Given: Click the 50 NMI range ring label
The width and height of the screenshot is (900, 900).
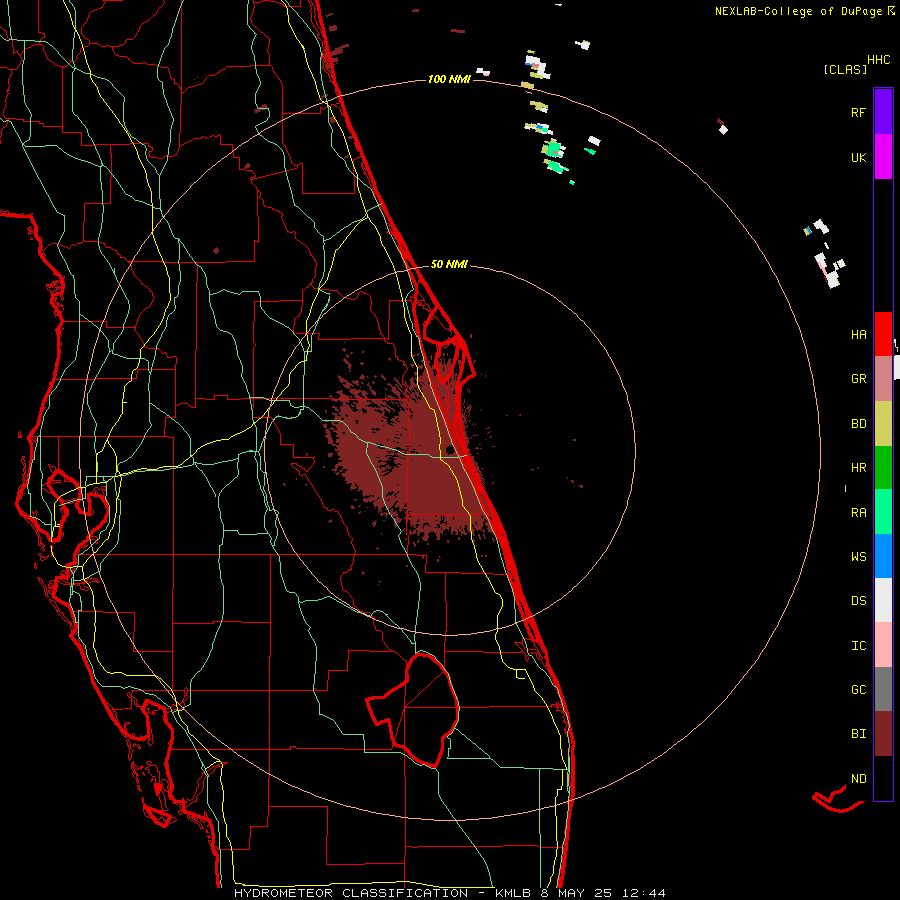Looking at the screenshot, I should 449,264.
